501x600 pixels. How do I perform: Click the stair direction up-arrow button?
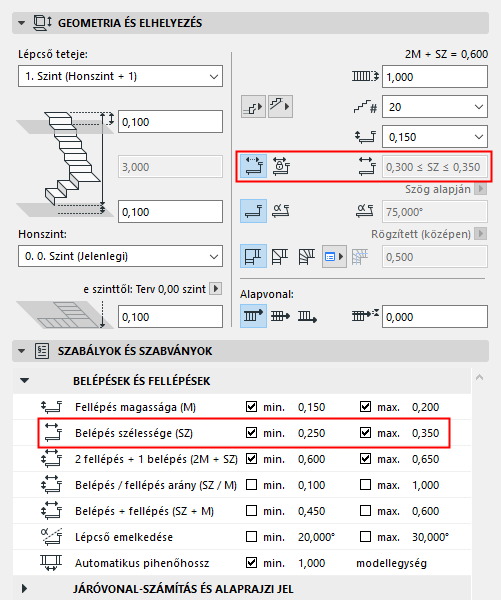tap(253, 107)
